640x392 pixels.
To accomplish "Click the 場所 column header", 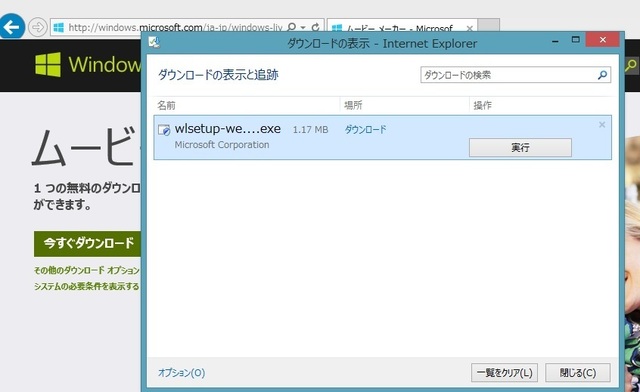I will point(353,105).
